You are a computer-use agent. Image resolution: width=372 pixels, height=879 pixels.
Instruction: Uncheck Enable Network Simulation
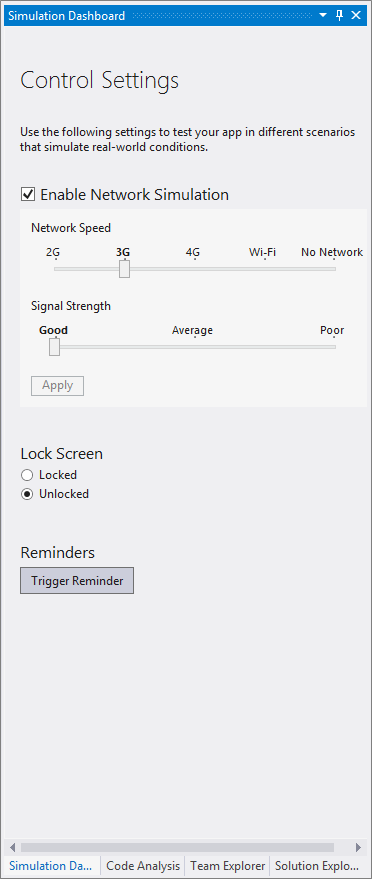click(x=27, y=195)
